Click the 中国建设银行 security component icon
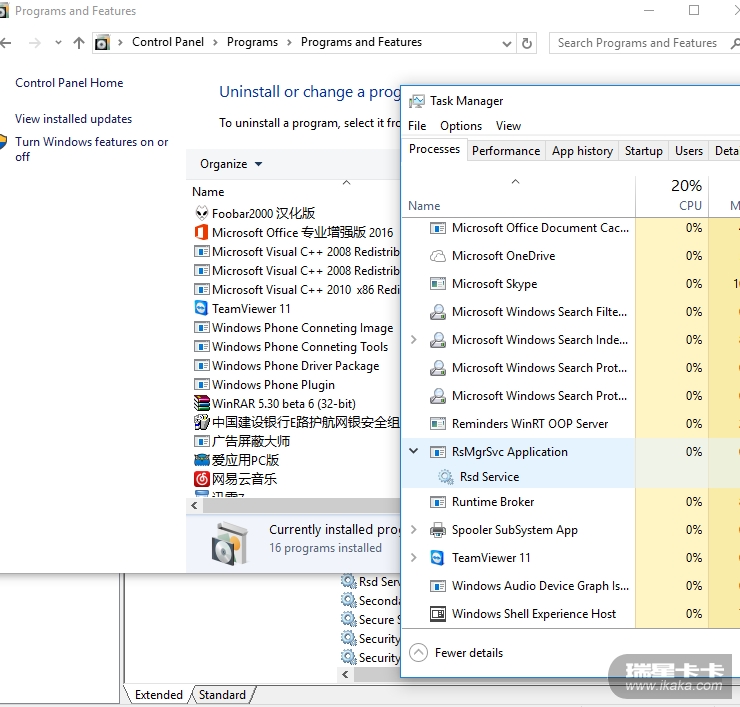Image resolution: width=740 pixels, height=707 pixels. click(202, 422)
